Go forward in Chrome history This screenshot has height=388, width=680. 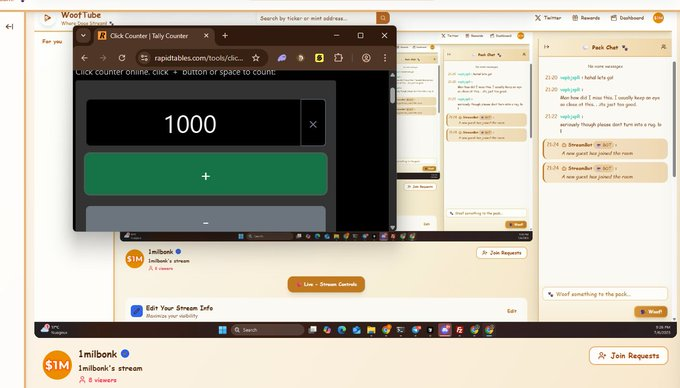(103, 58)
